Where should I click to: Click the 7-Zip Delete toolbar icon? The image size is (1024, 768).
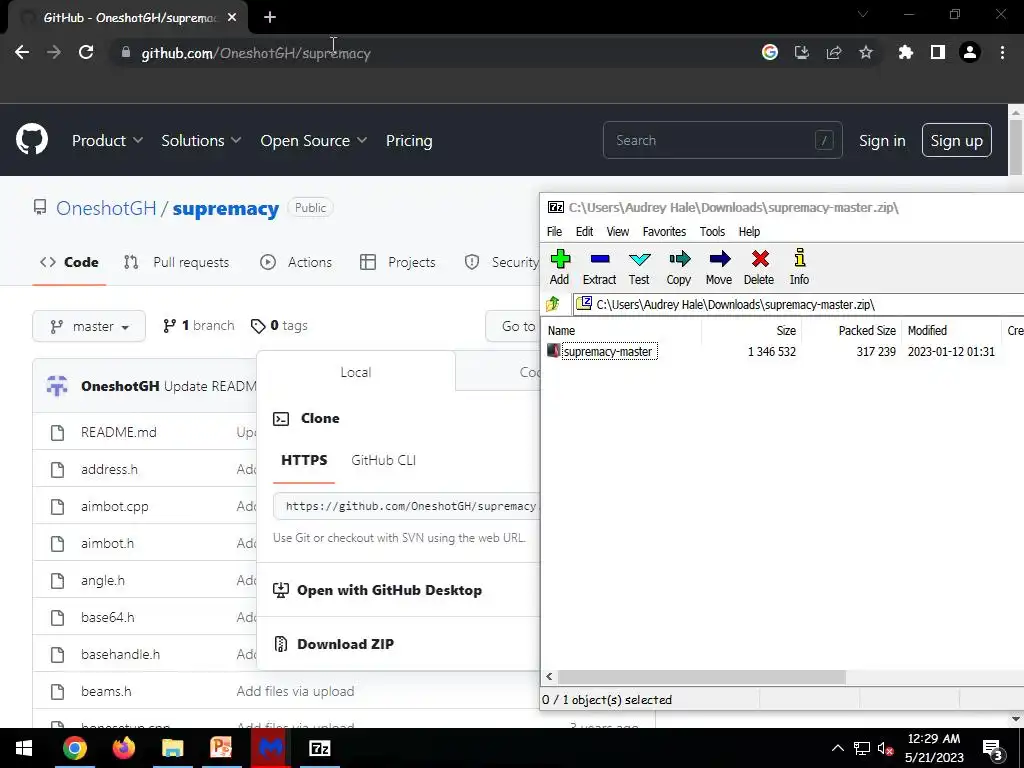coord(759,267)
